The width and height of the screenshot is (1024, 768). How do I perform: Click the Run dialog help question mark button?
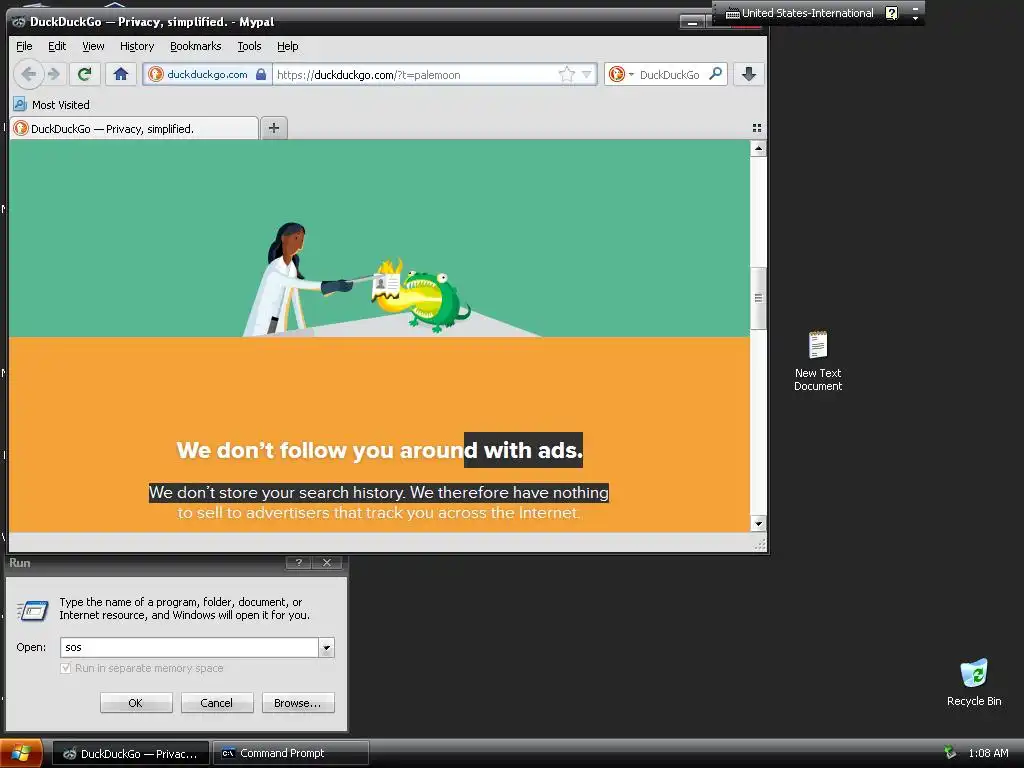(x=298, y=562)
